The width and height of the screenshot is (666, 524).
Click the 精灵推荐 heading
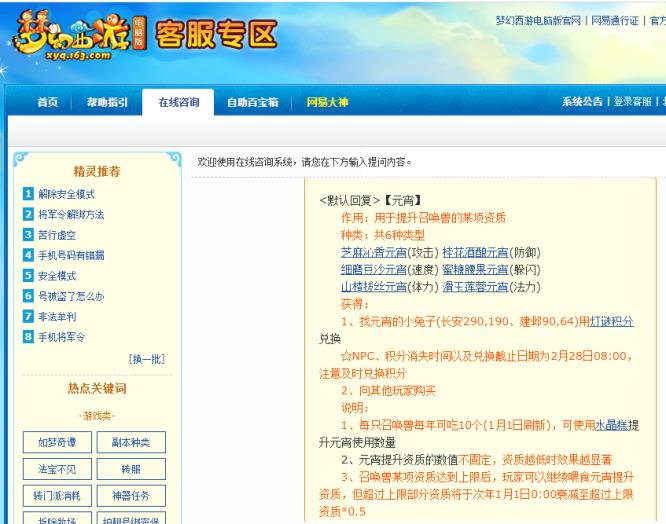click(97, 172)
